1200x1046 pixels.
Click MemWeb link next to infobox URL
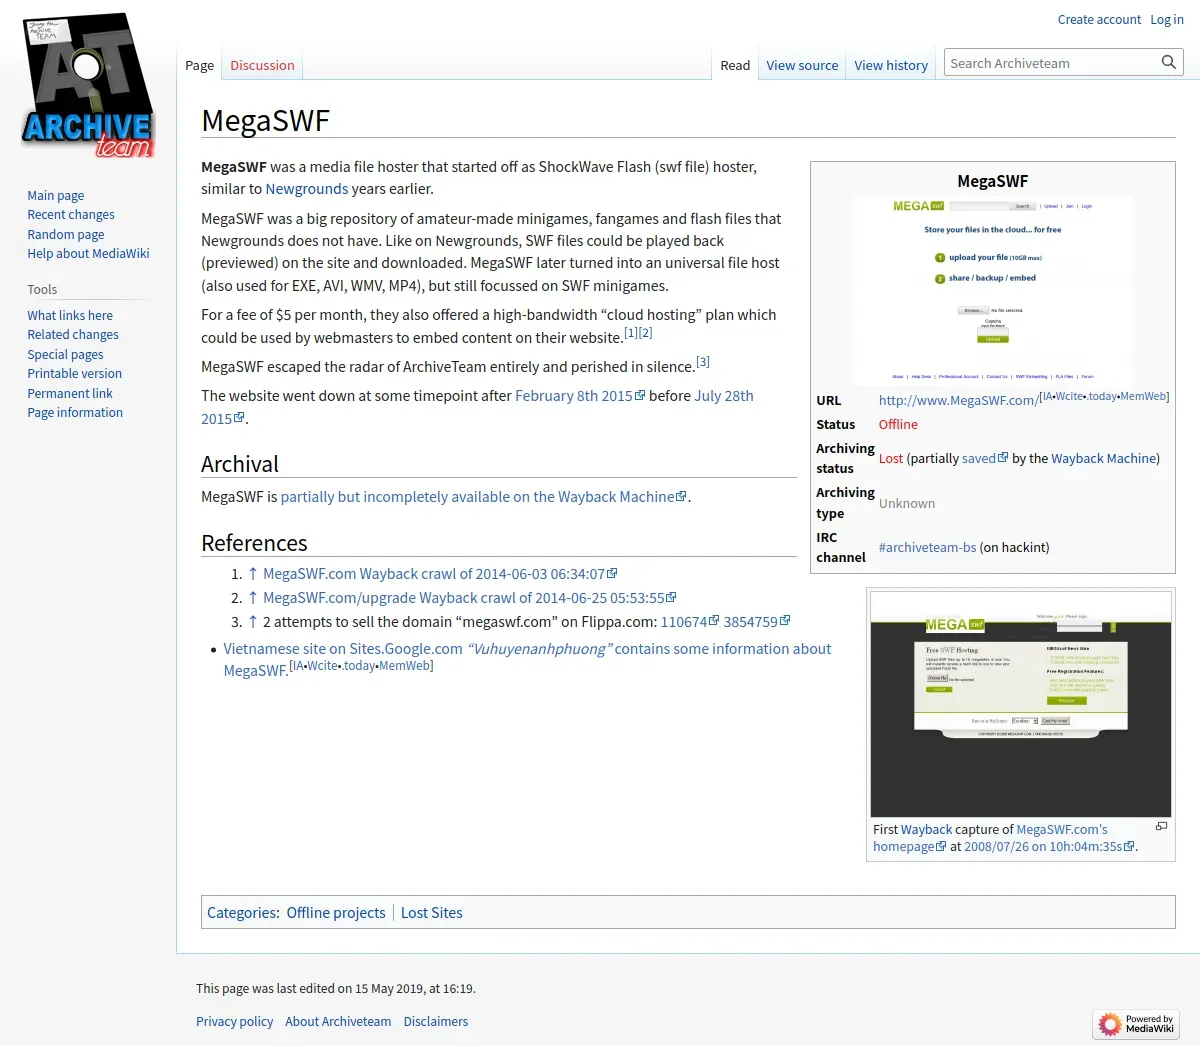(1143, 396)
